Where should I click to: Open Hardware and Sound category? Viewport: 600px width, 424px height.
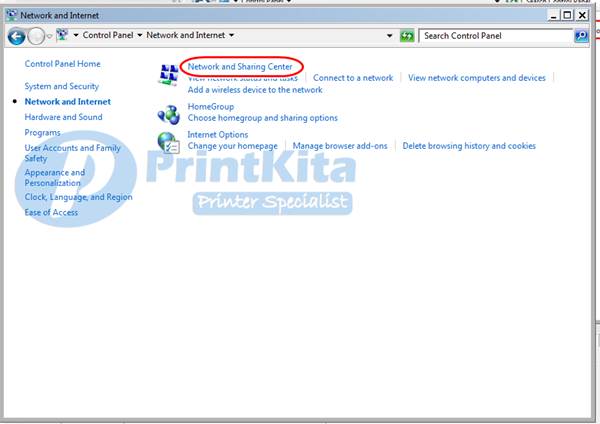click(x=63, y=117)
